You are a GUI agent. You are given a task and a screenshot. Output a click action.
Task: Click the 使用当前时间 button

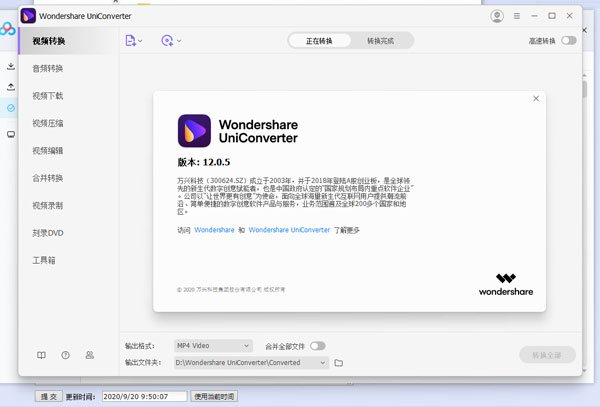pyautogui.click(x=214, y=397)
